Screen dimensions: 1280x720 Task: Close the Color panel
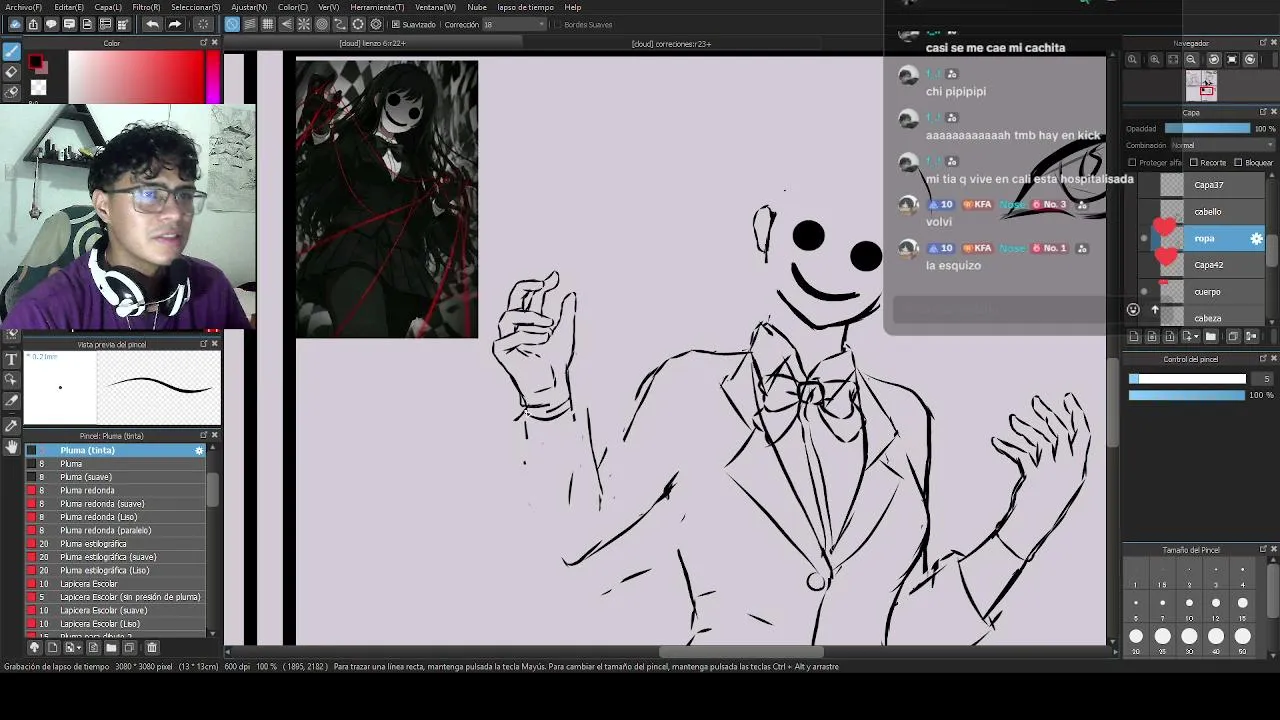click(x=215, y=43)
